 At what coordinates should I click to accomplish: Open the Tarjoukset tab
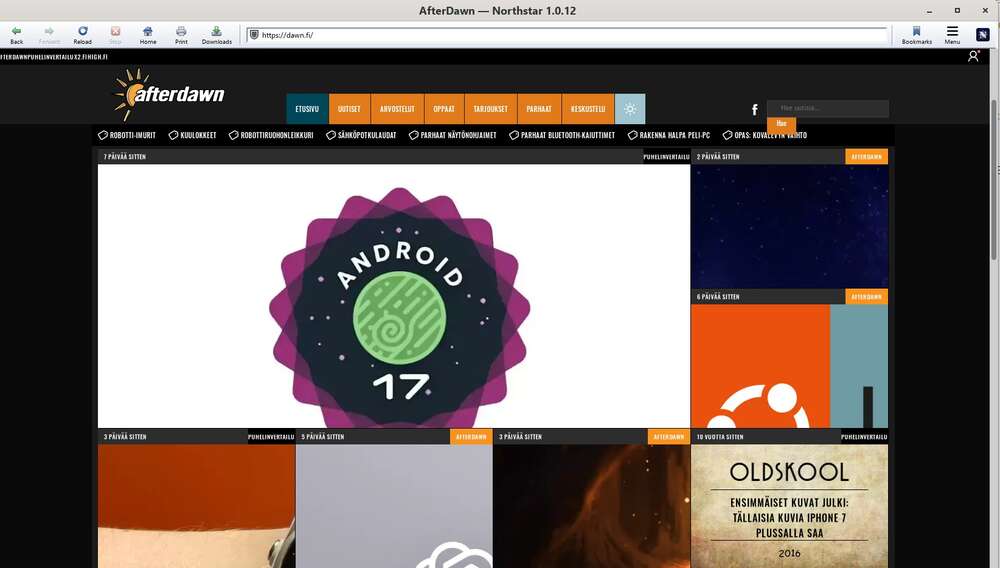point(490,109)
